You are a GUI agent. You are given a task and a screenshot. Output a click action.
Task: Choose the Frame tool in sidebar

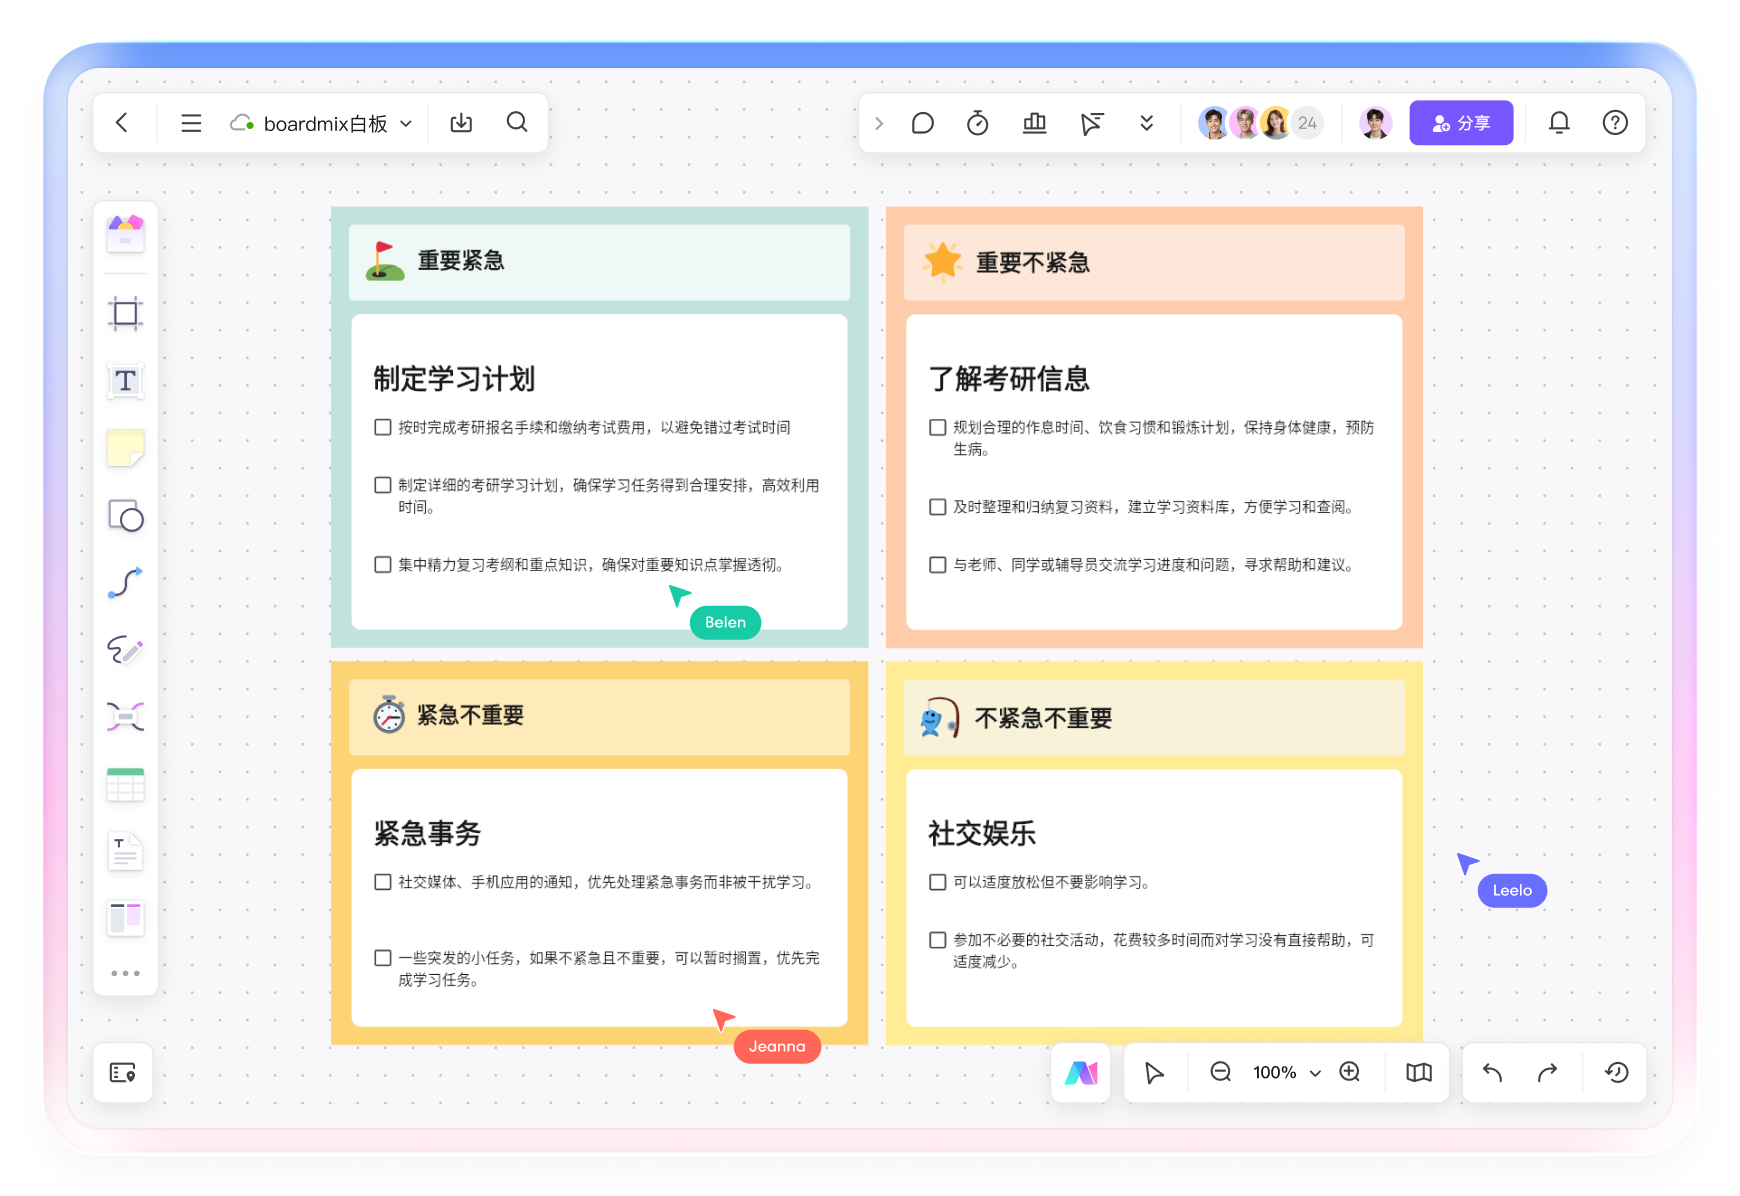coord(125,314)
